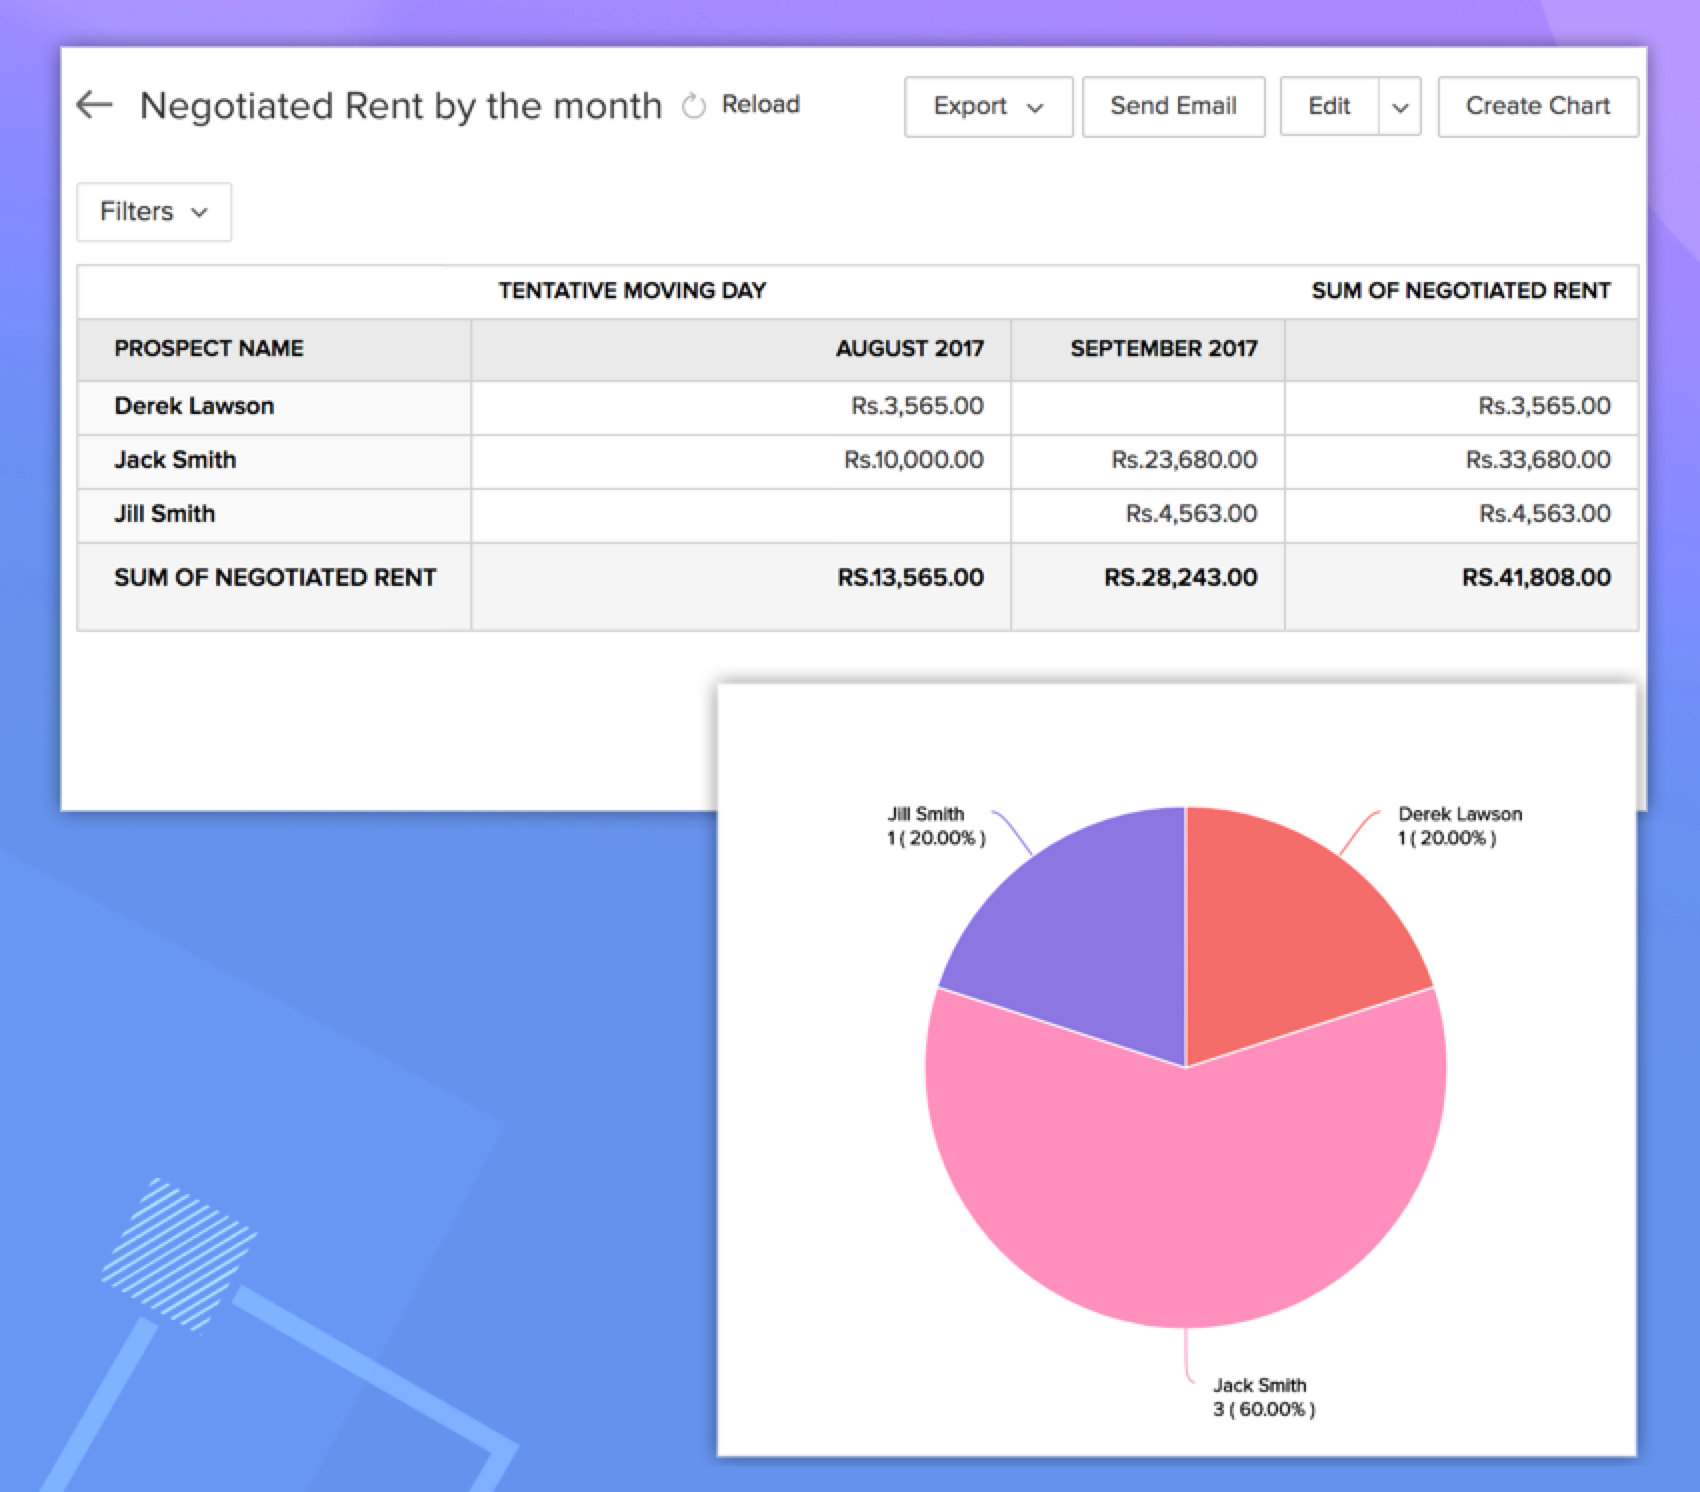Open the Jack Smith prospect row
This screenshot has height=1492, width=1700.
point(175,460)
